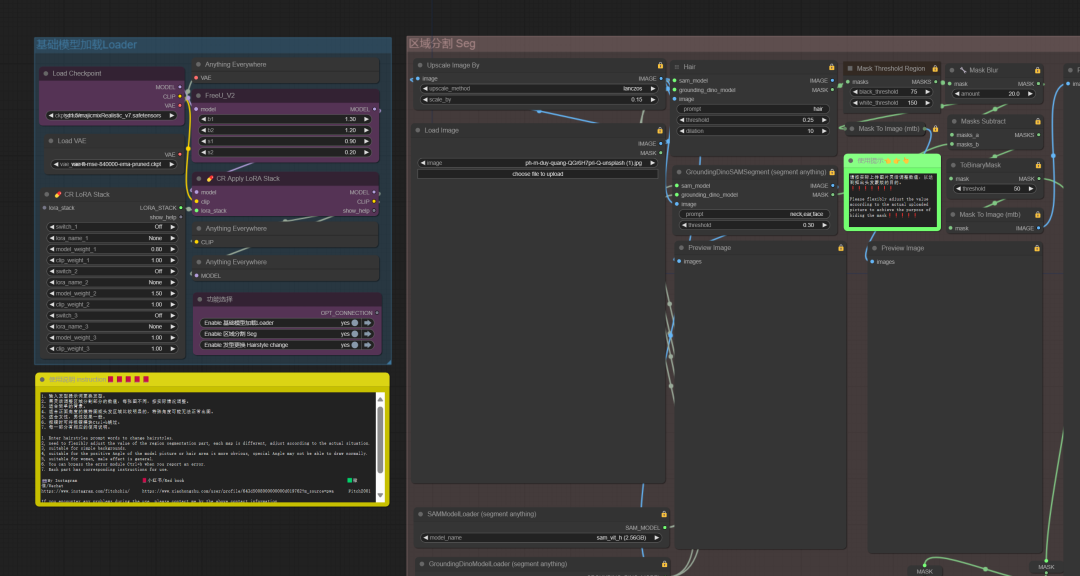Open upscale_method dropdown showing lanczos
Screen dimensions: 1080x576
click(x=539, y=89)
